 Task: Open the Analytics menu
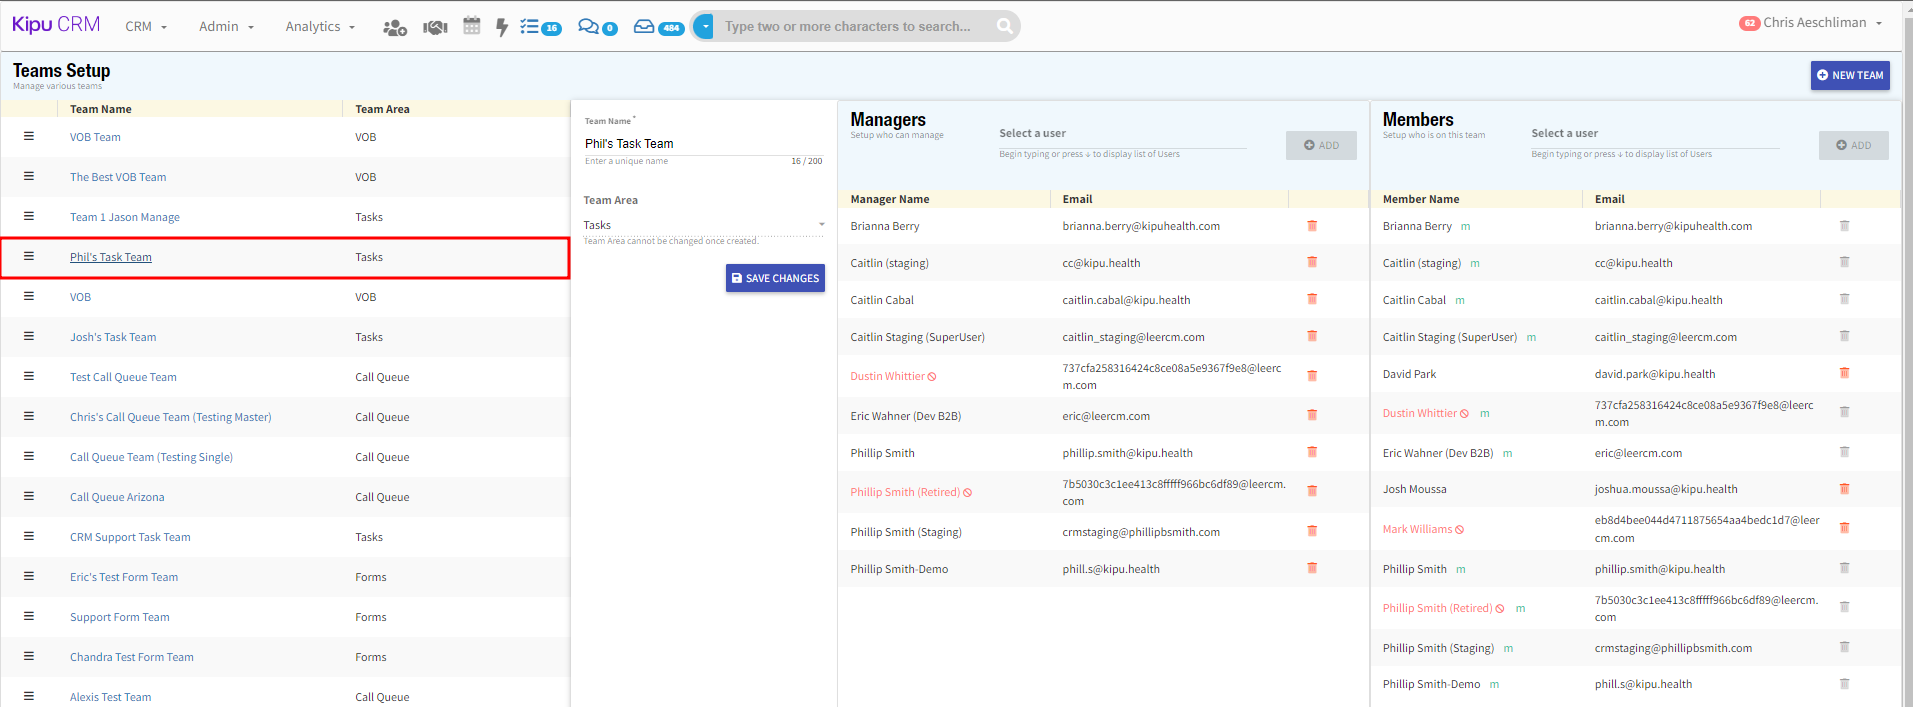[320, 27]
